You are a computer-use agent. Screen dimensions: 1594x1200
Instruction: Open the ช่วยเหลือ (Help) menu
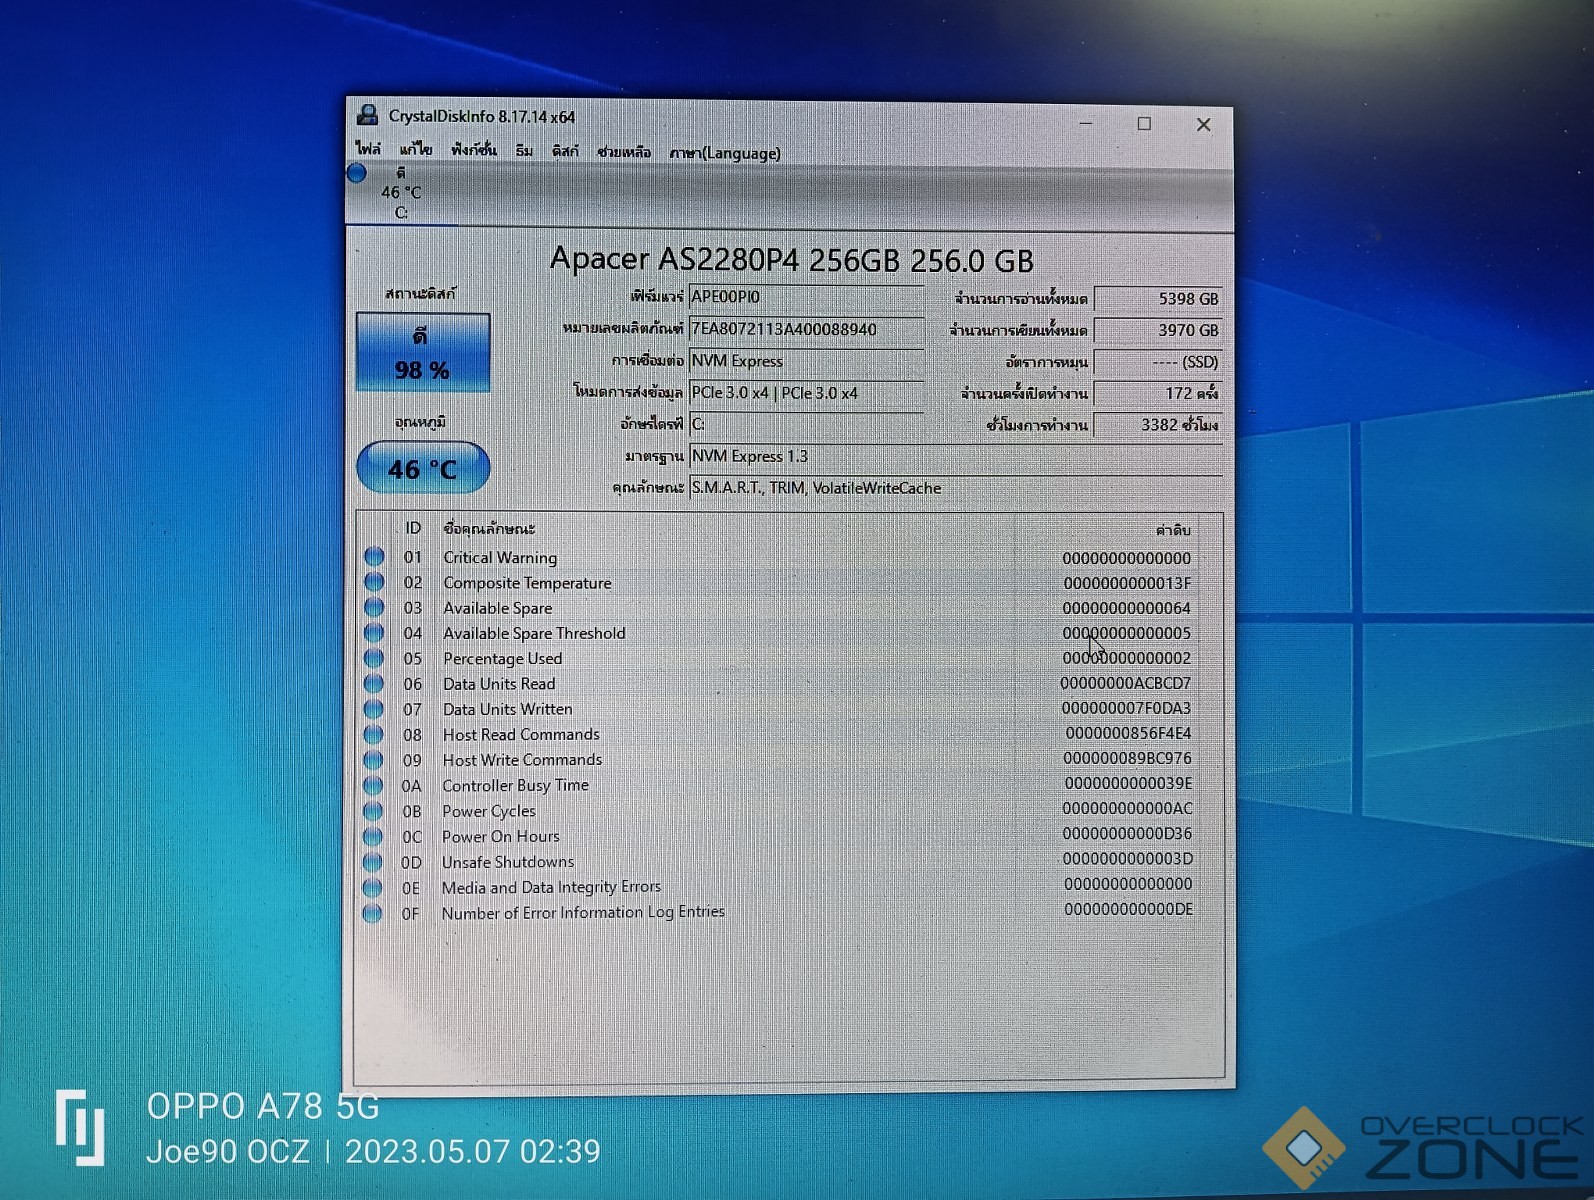pos(624,152)
